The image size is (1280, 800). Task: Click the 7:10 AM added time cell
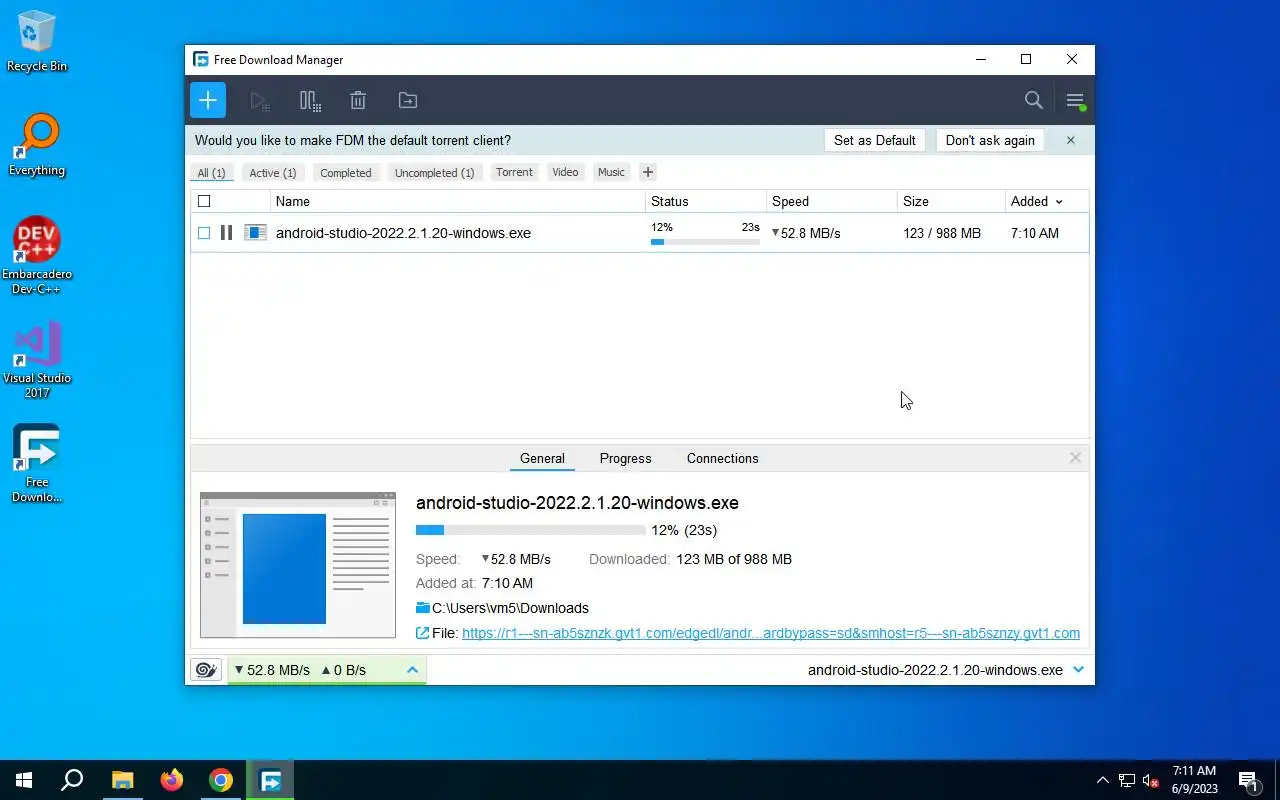[1035, 233]
